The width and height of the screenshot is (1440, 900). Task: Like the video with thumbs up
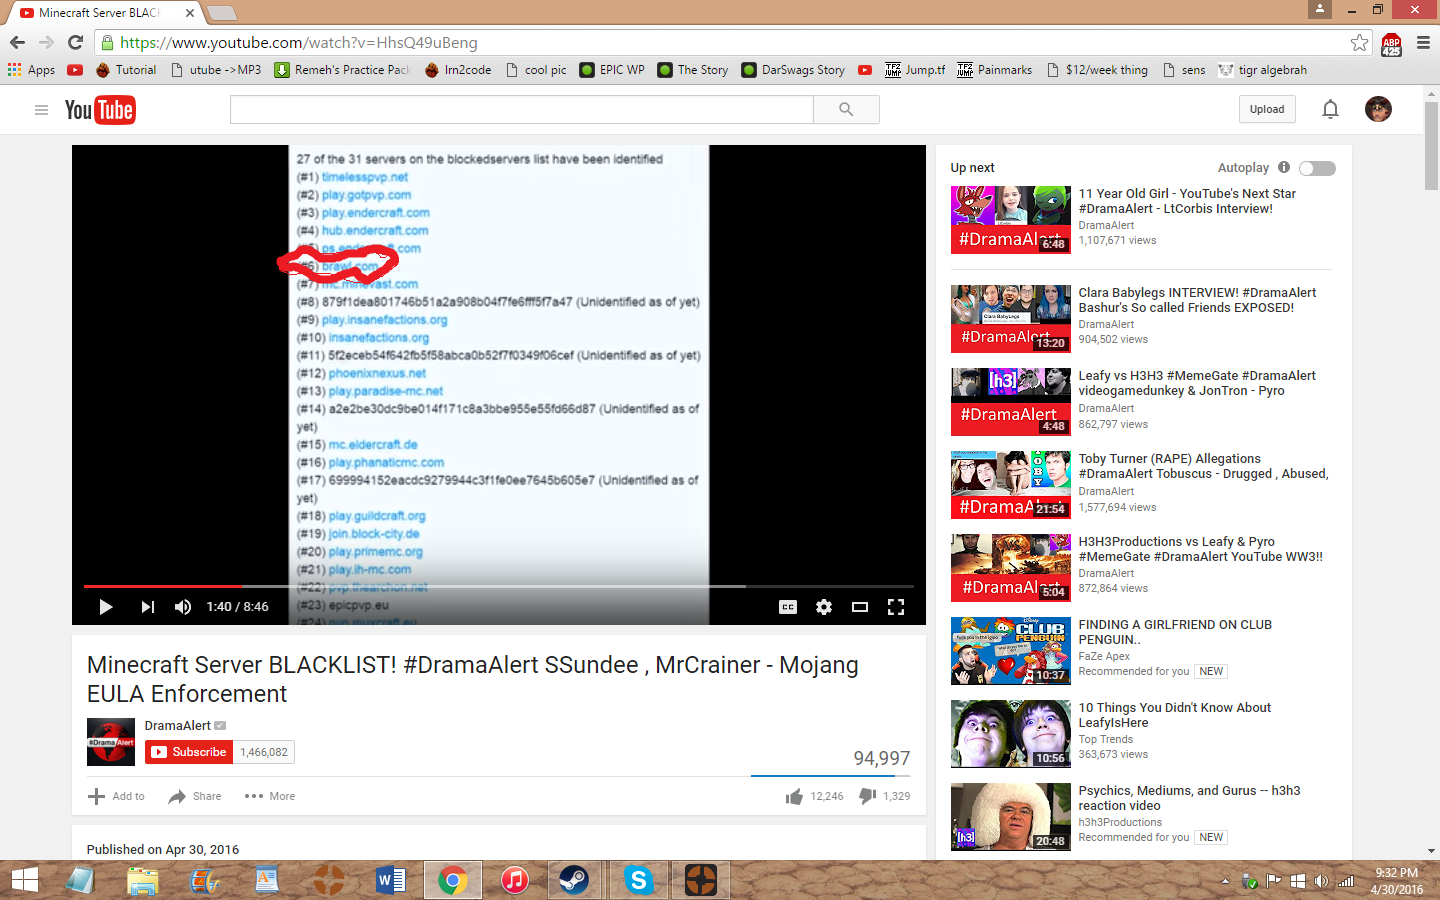tap(795, 796)
